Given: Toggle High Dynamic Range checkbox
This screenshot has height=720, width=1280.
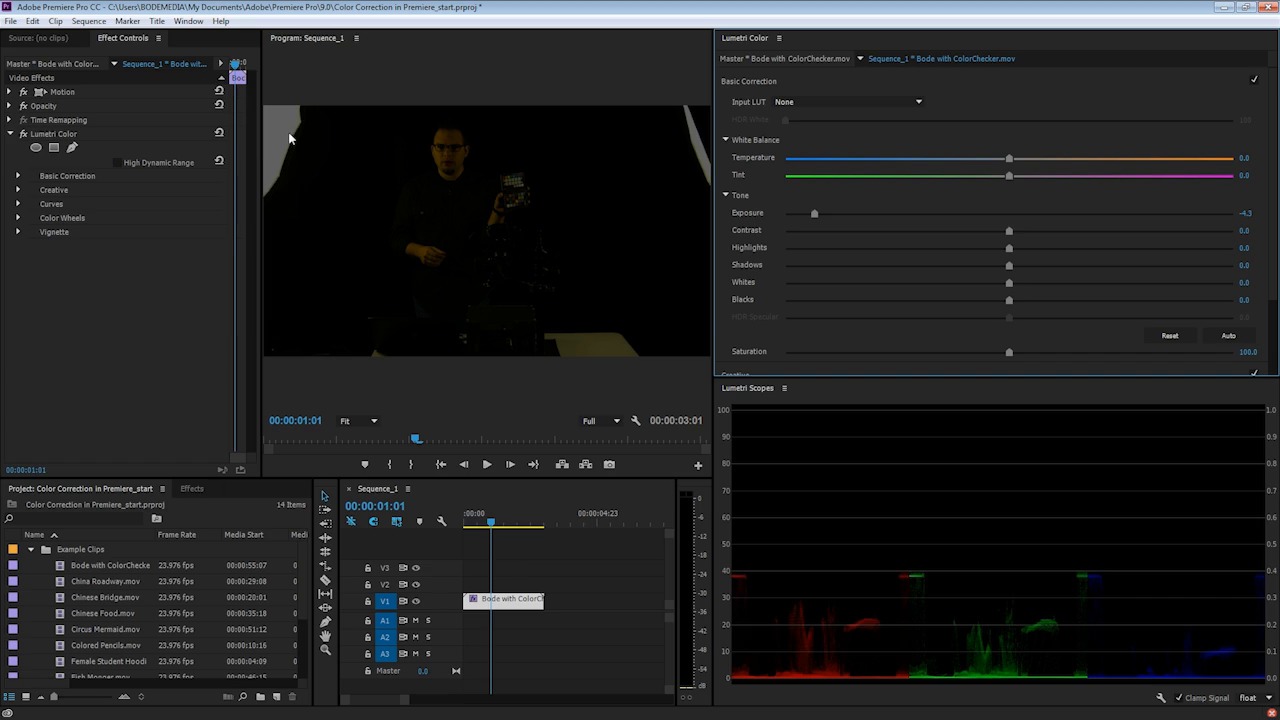Looking at the screenshot, I should [117, 162].
